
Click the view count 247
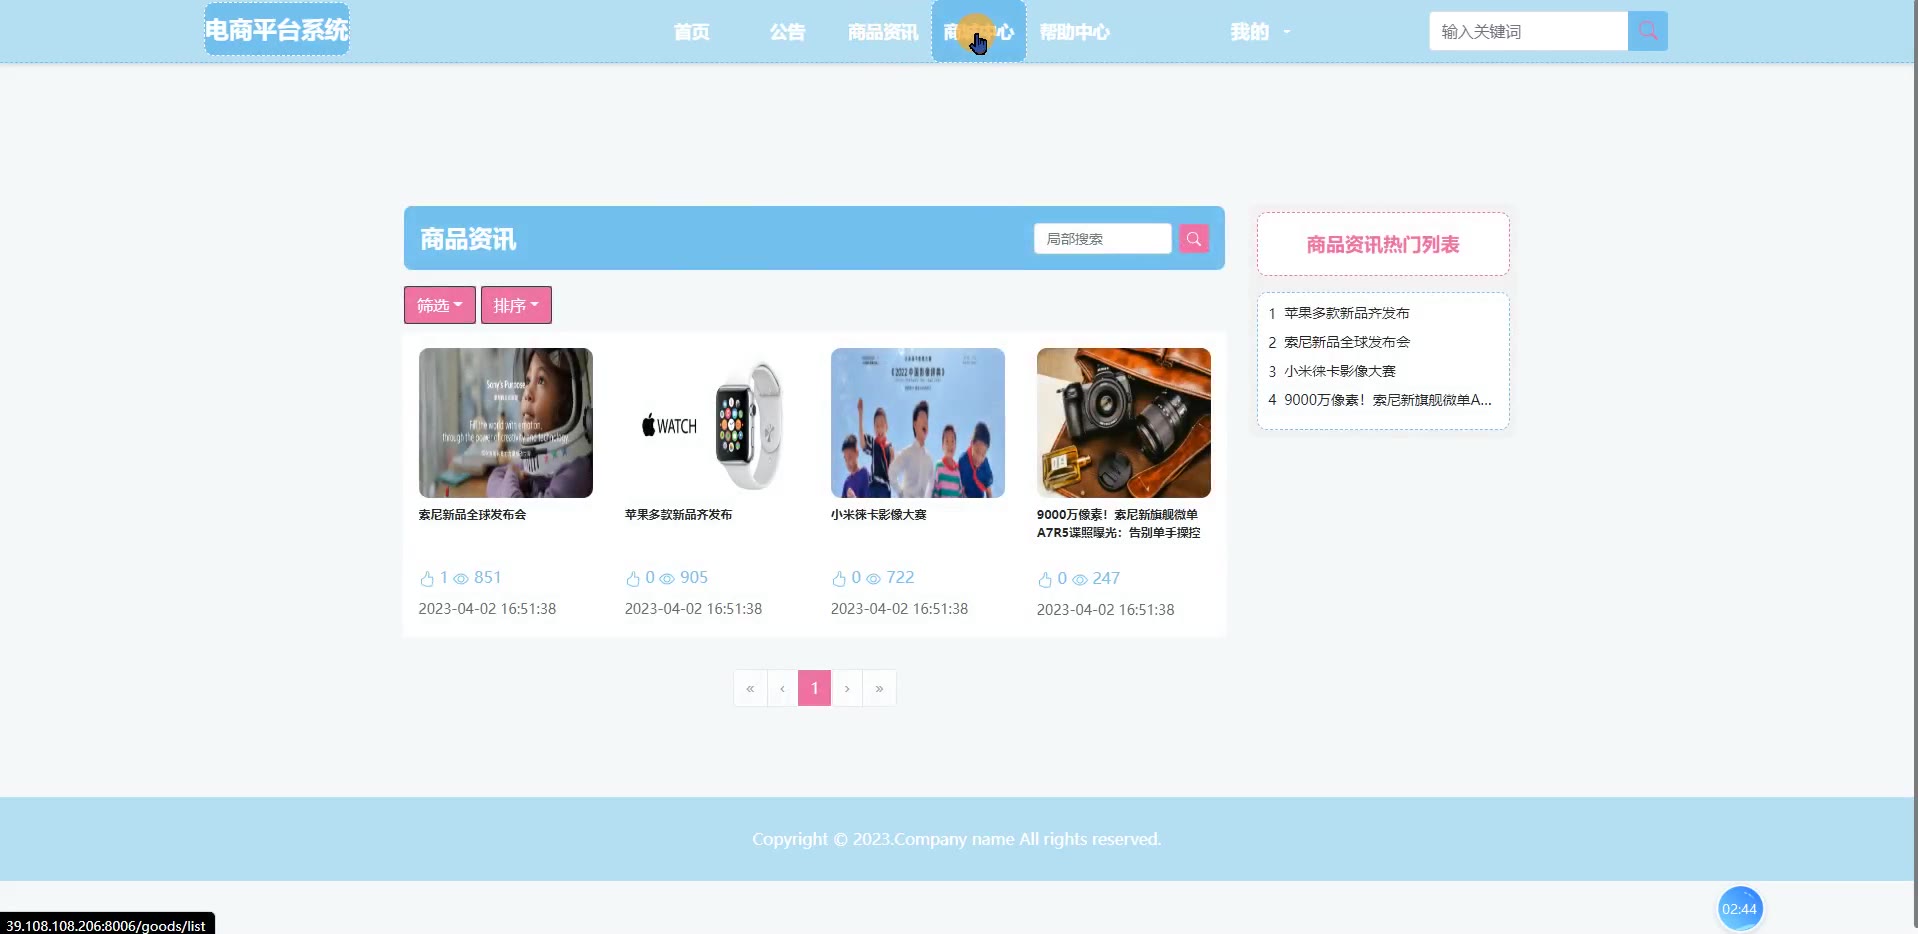pyautogui.click(x=1106, y=579)
